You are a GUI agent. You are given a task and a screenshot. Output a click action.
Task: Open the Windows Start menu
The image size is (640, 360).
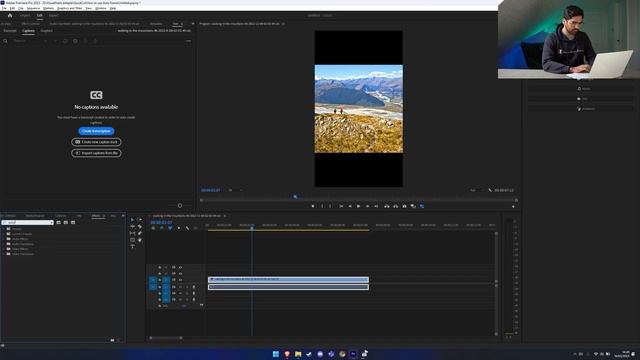(x=276, y=354)
